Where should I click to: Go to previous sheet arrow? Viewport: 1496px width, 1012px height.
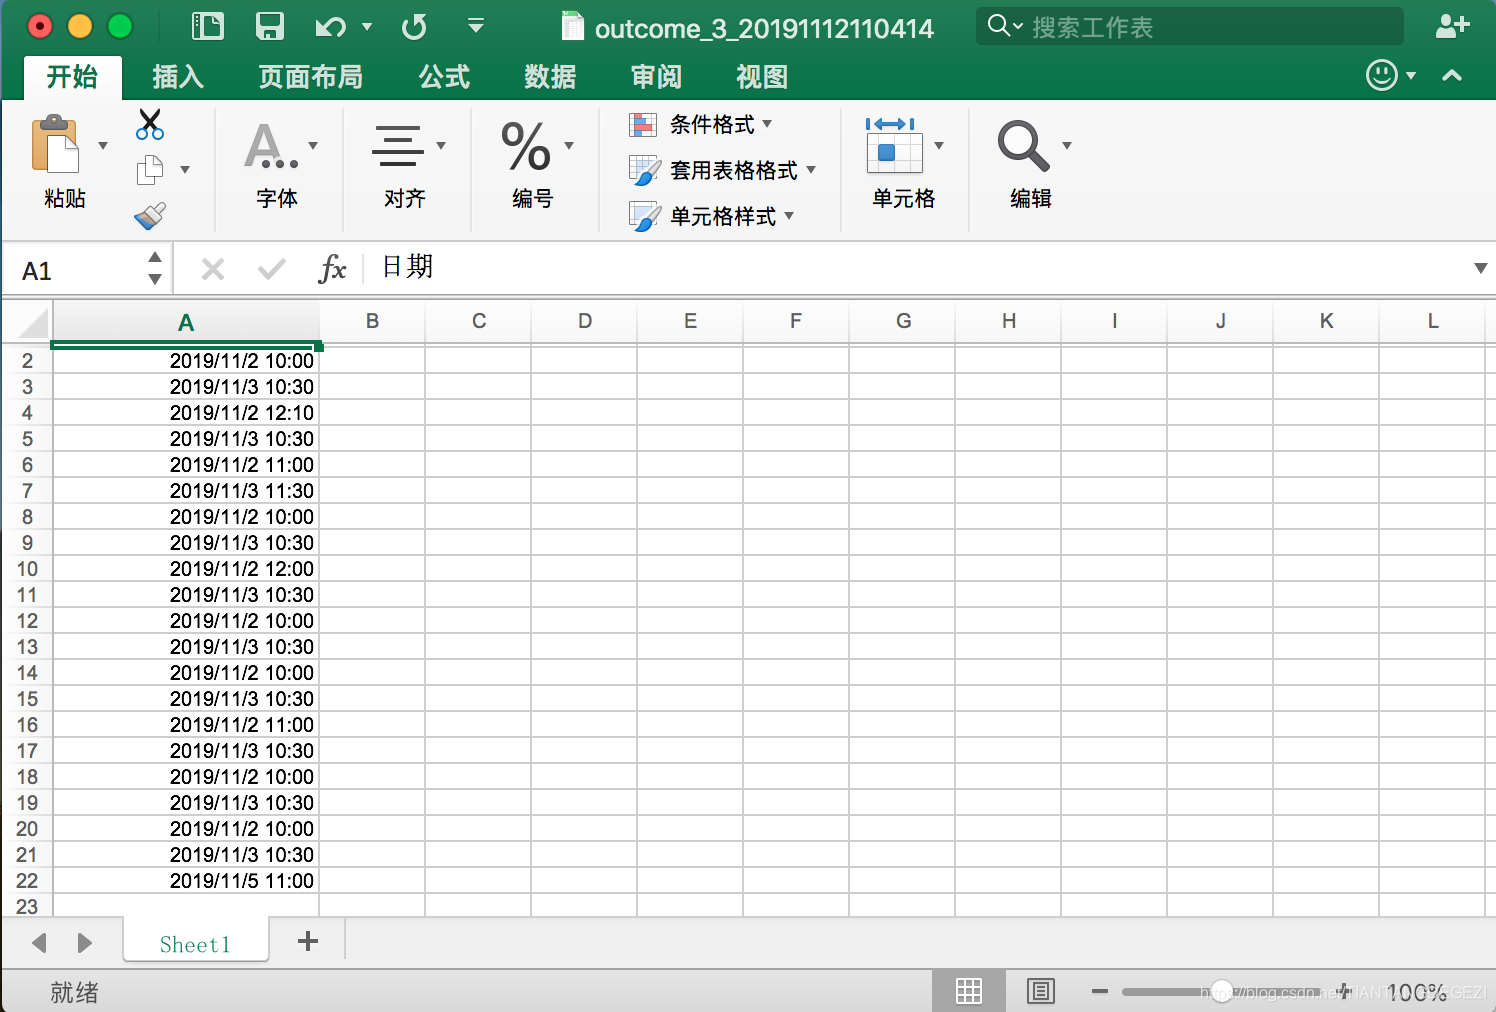tap(40, 943)
